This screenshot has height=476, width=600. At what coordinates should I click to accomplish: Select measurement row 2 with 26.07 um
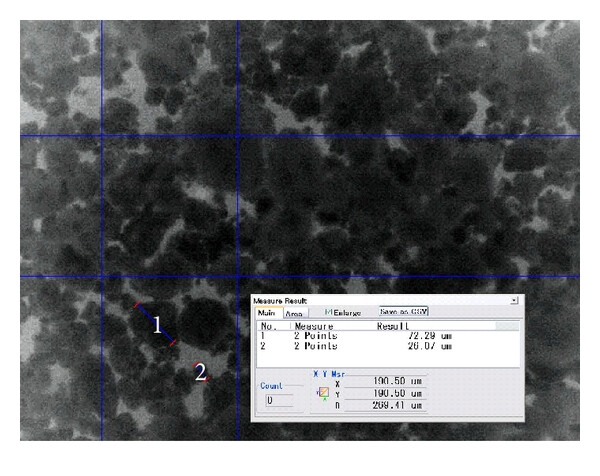pyautogui.click(x=388, y=346)
